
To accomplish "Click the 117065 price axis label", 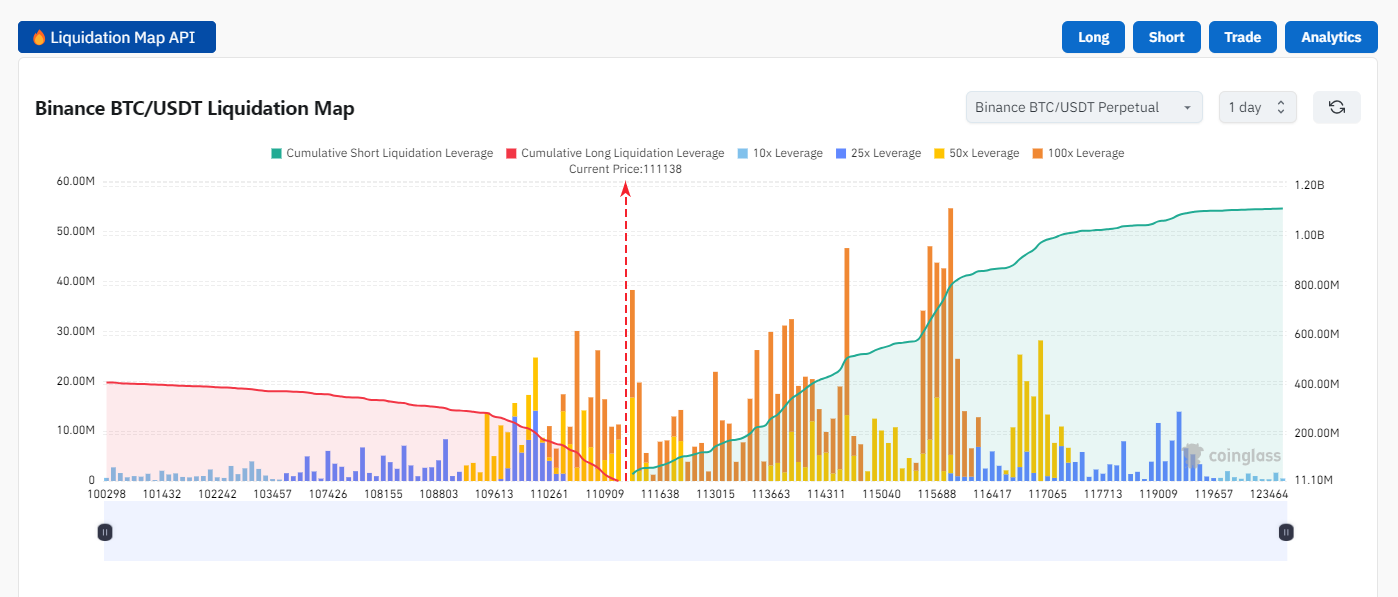I will (1047, 494).
